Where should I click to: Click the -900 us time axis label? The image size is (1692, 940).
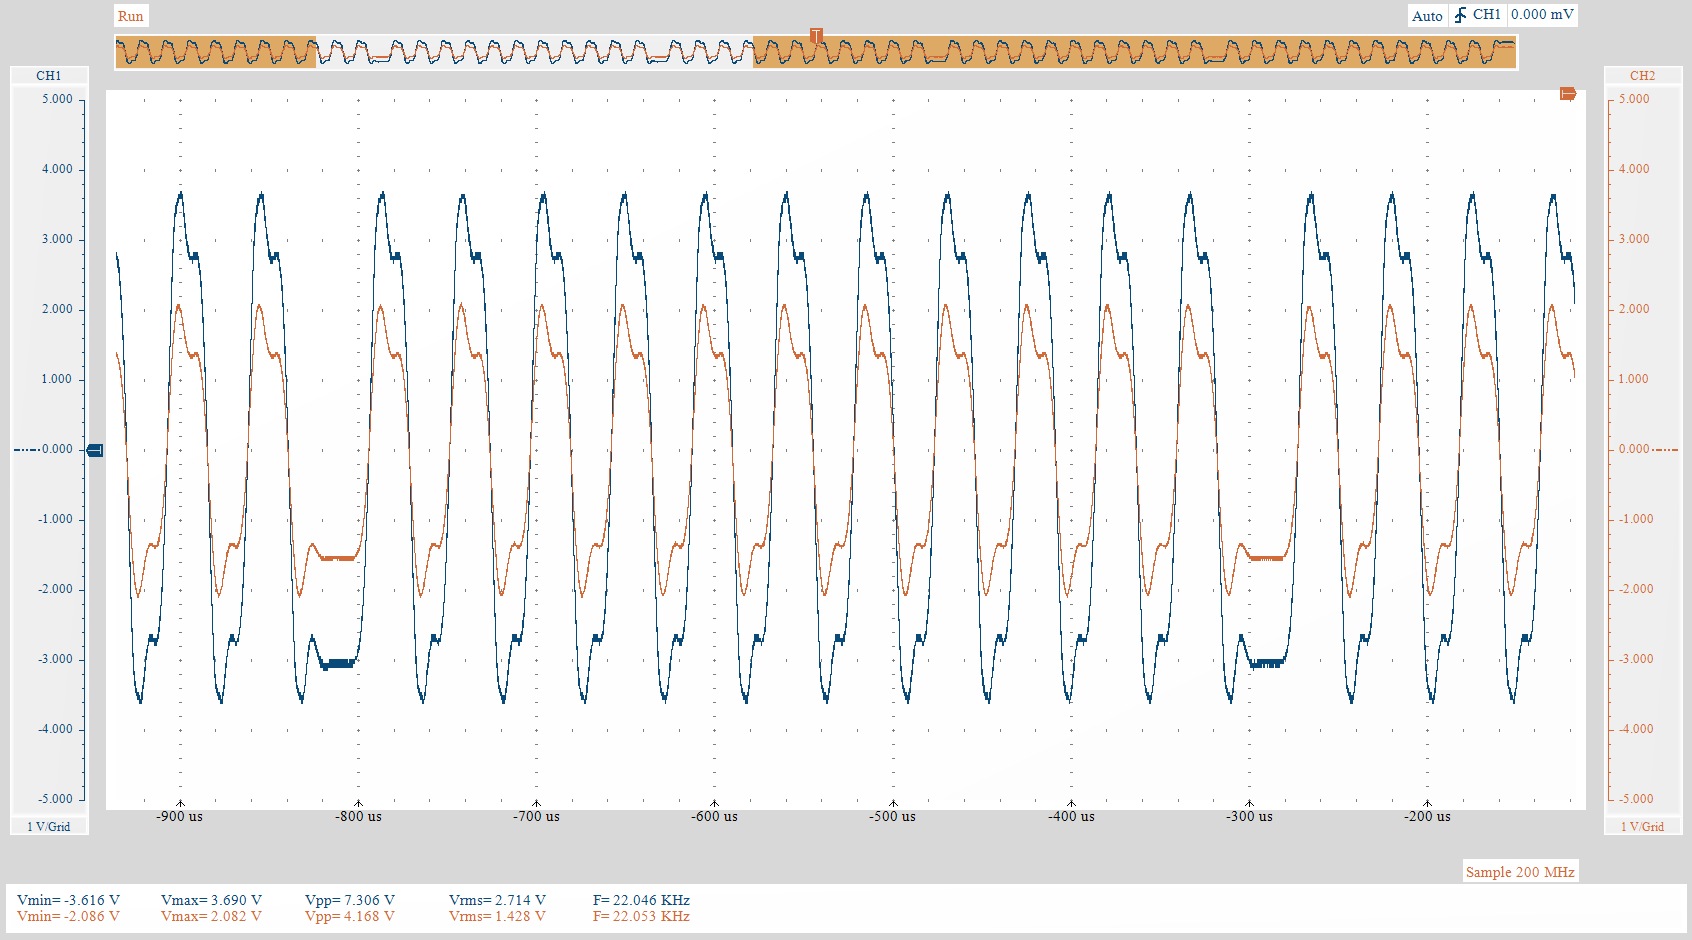click(x=179, y=817)
